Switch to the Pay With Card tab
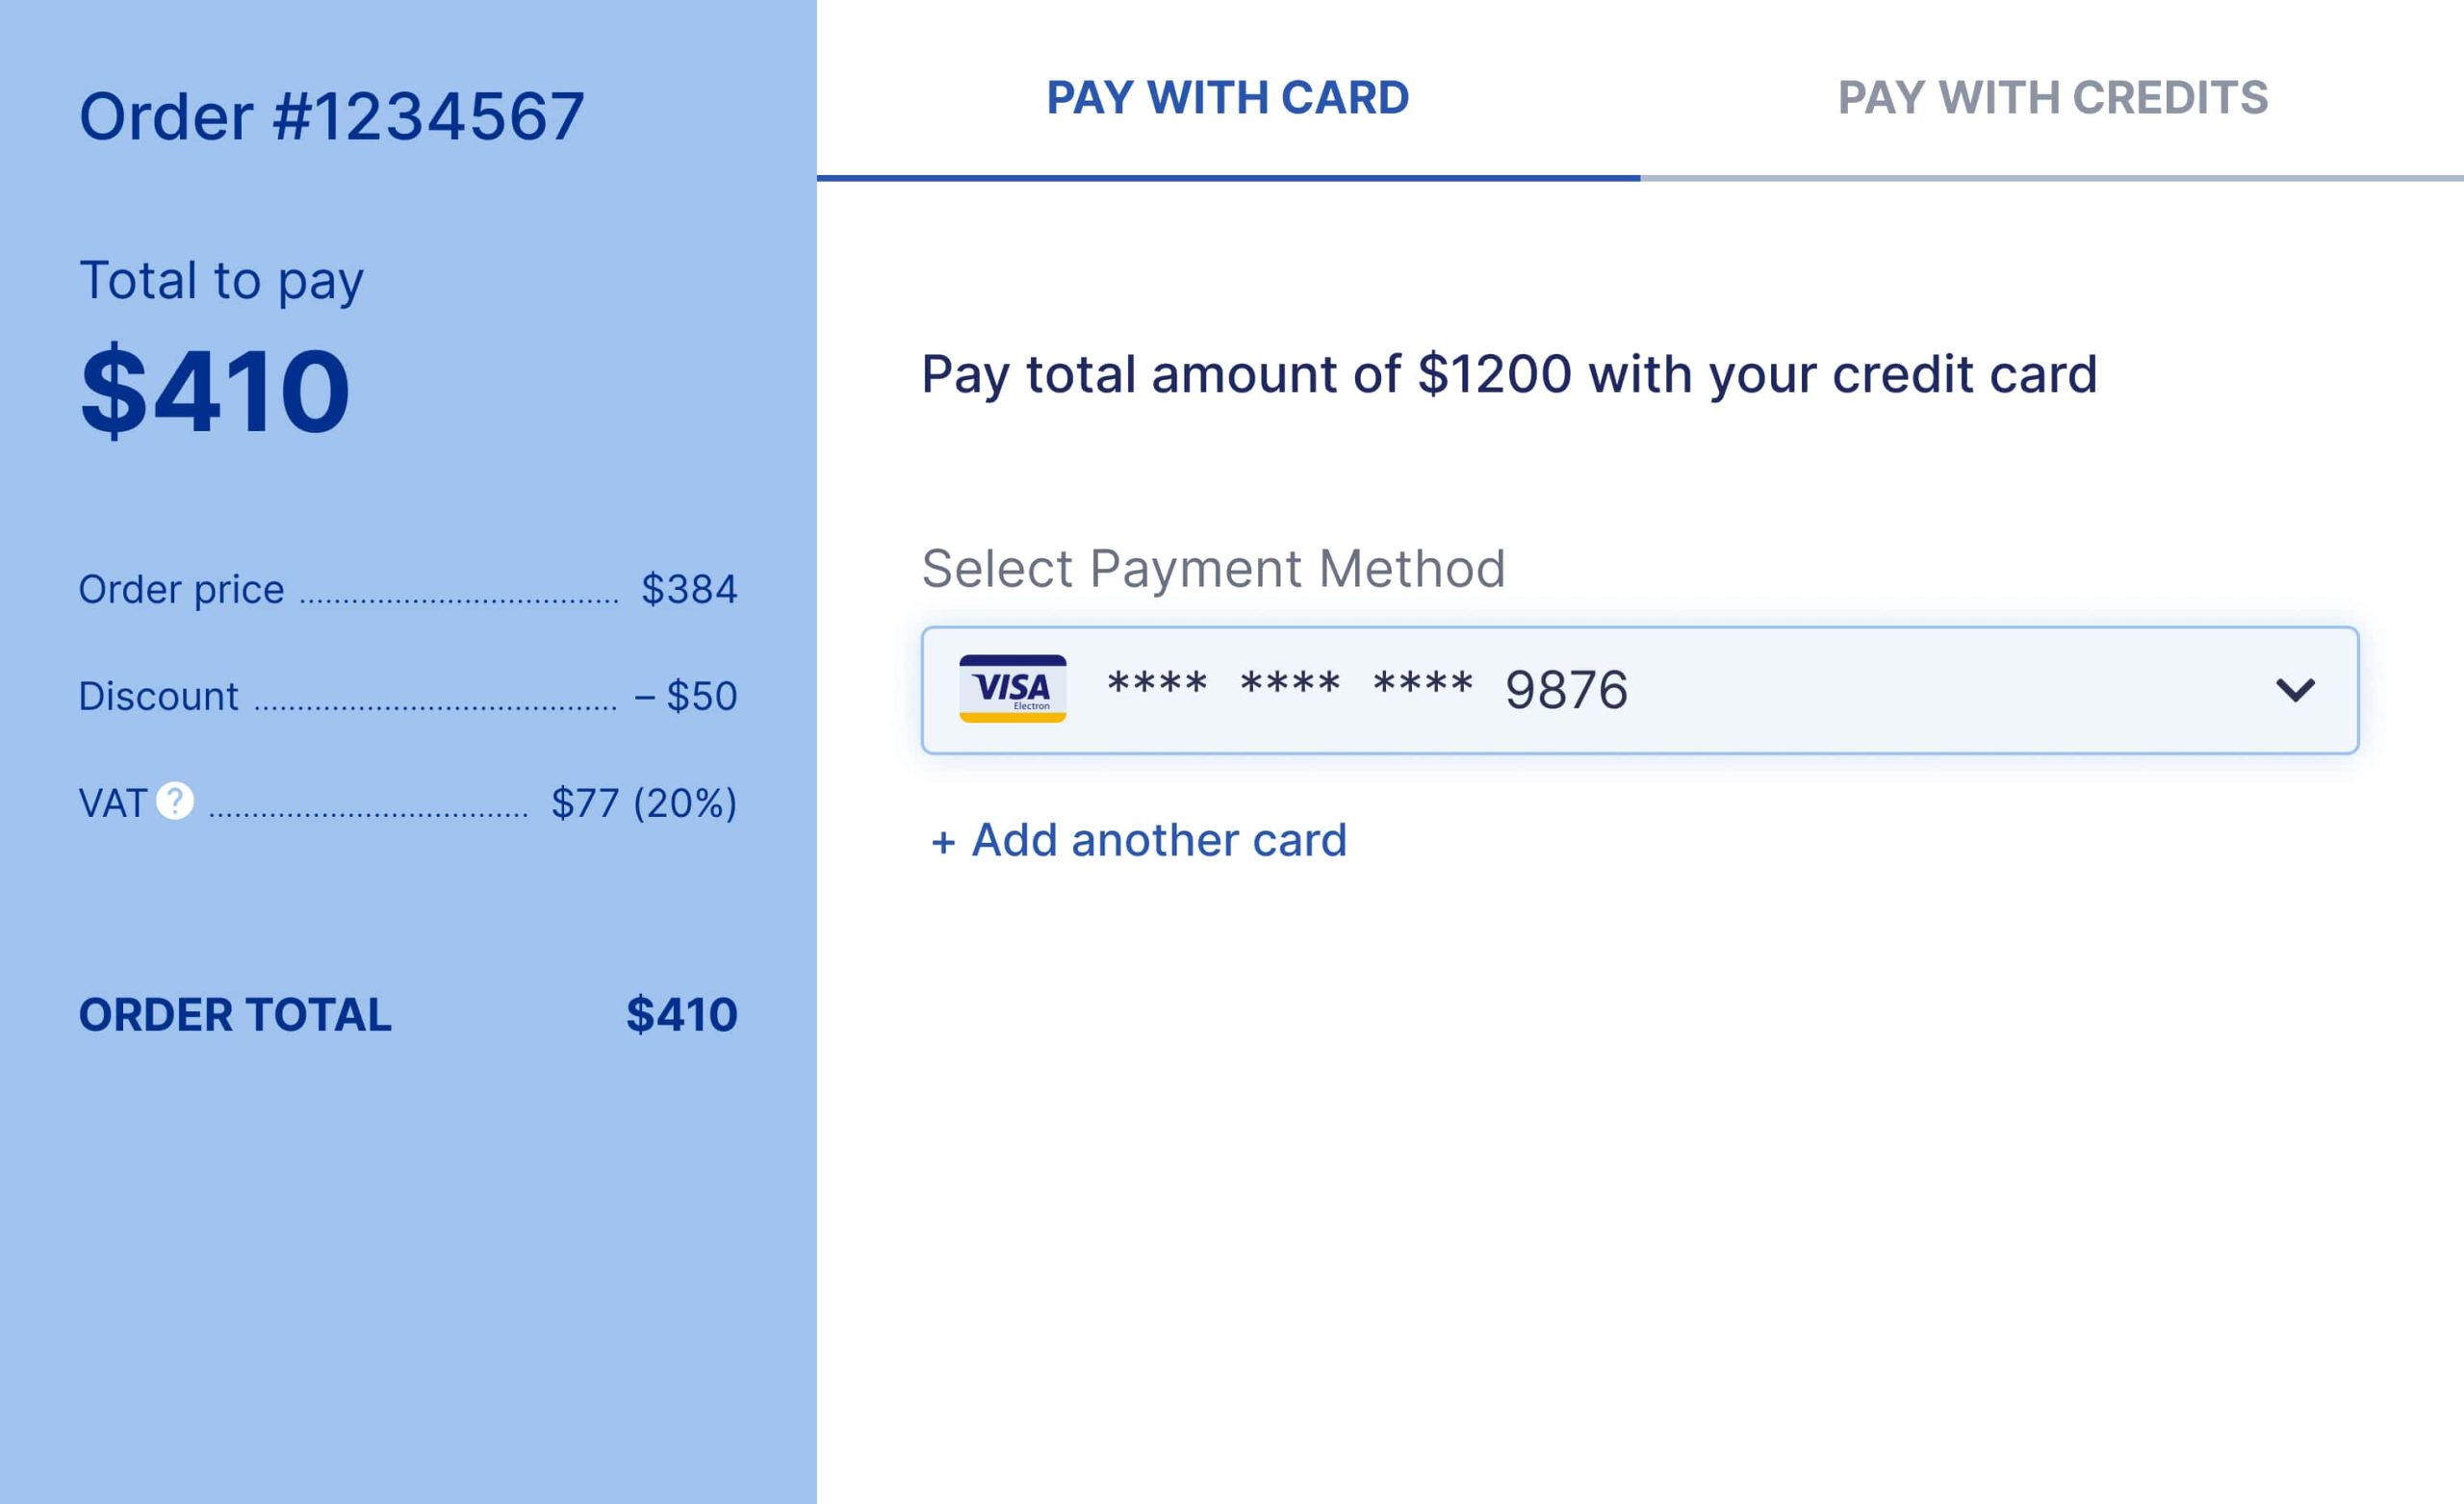The width and height of the screenshot is (2464, 1504). [1227, 98]
